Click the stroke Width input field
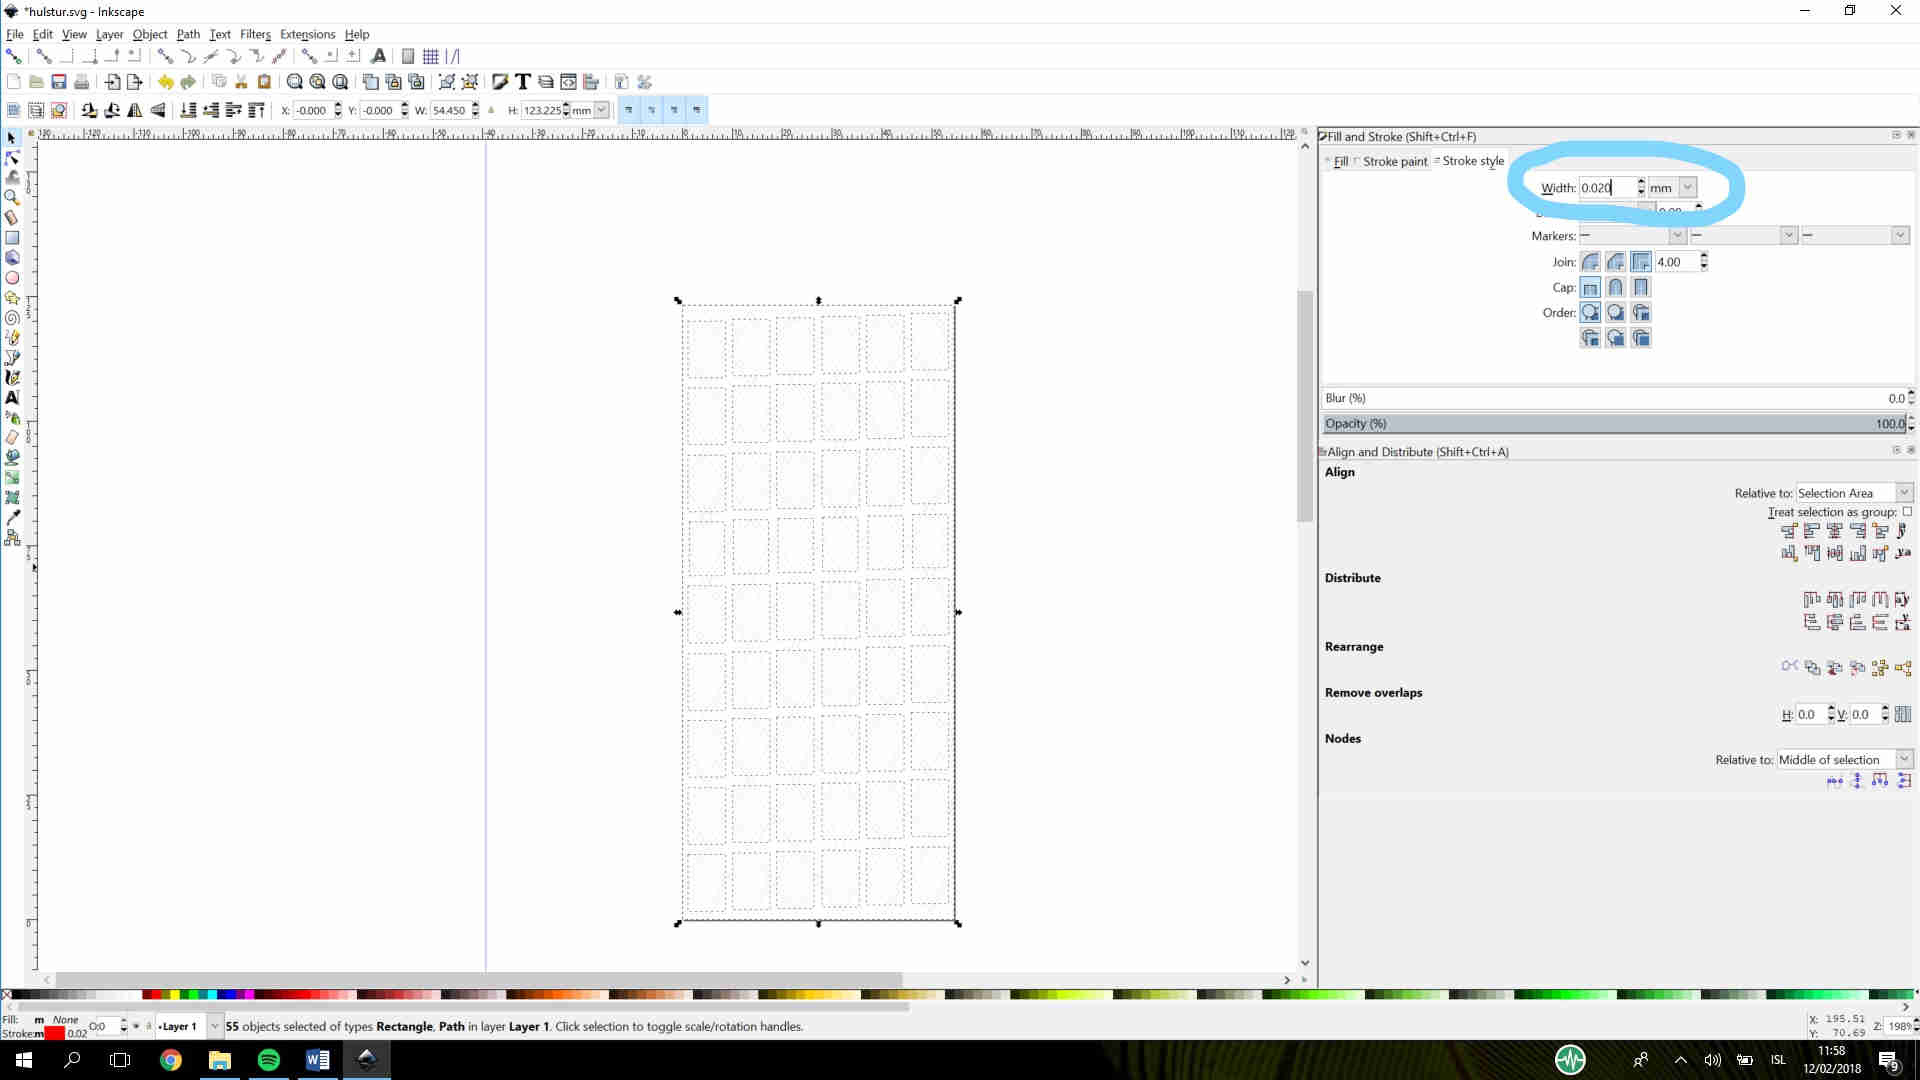Screen dimensions: 1920x1080 point(1606,187)
